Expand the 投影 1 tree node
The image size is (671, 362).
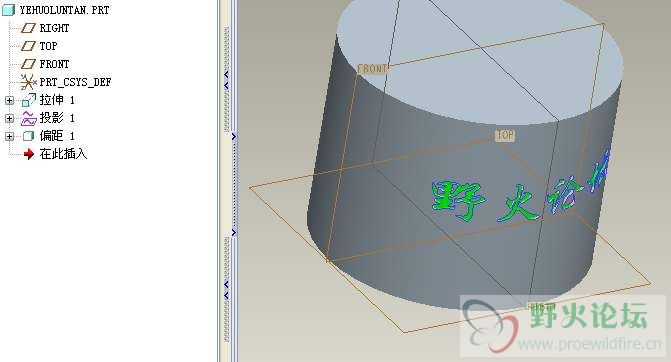(x=9, y=118)
